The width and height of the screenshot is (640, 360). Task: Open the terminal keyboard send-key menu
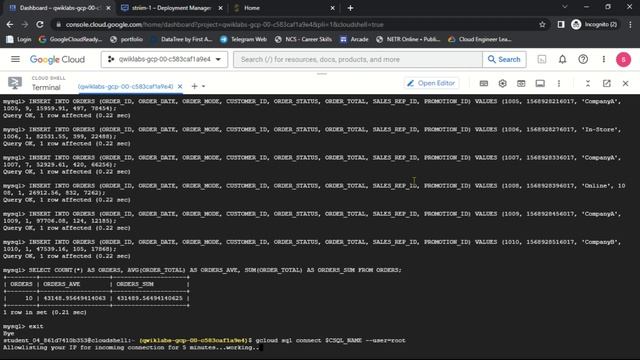click(484, 83)
